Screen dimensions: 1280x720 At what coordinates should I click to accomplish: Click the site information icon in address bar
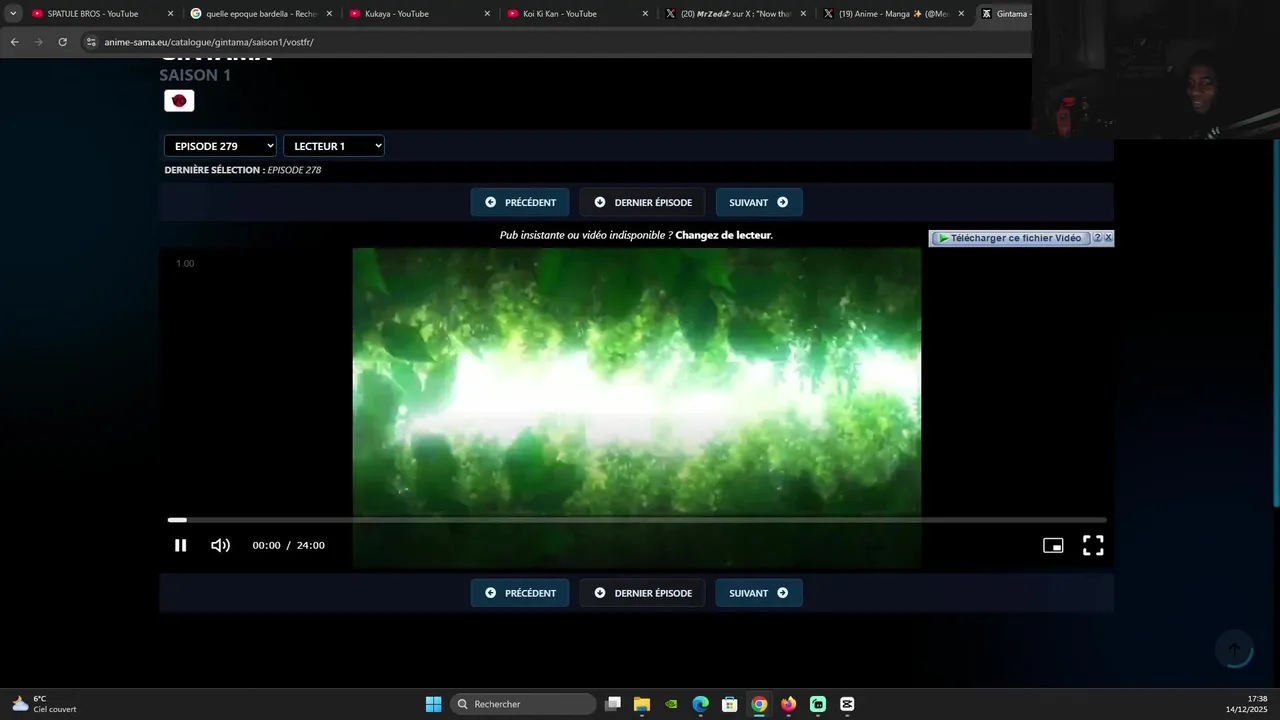pos(91,42)
